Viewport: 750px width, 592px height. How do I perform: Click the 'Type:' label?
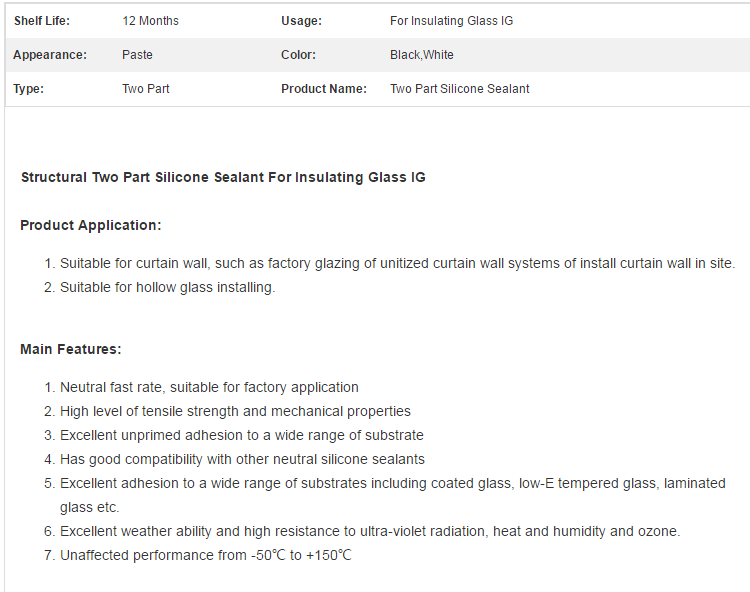point(28,89)
